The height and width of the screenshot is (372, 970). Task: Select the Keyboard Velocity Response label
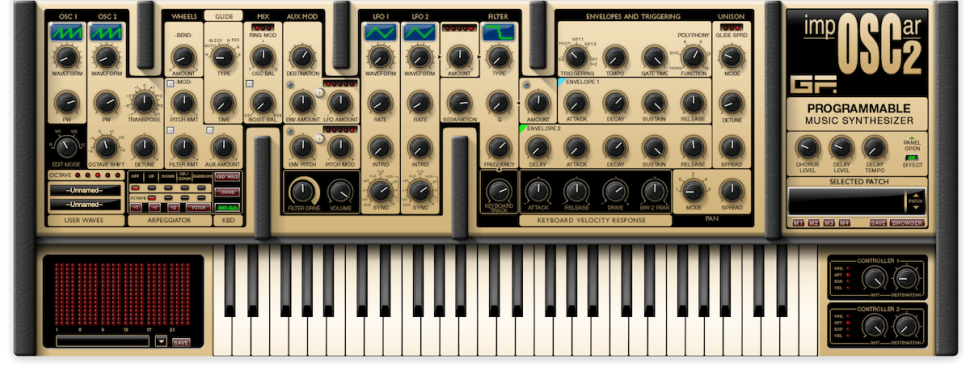(x=595, y=220)
